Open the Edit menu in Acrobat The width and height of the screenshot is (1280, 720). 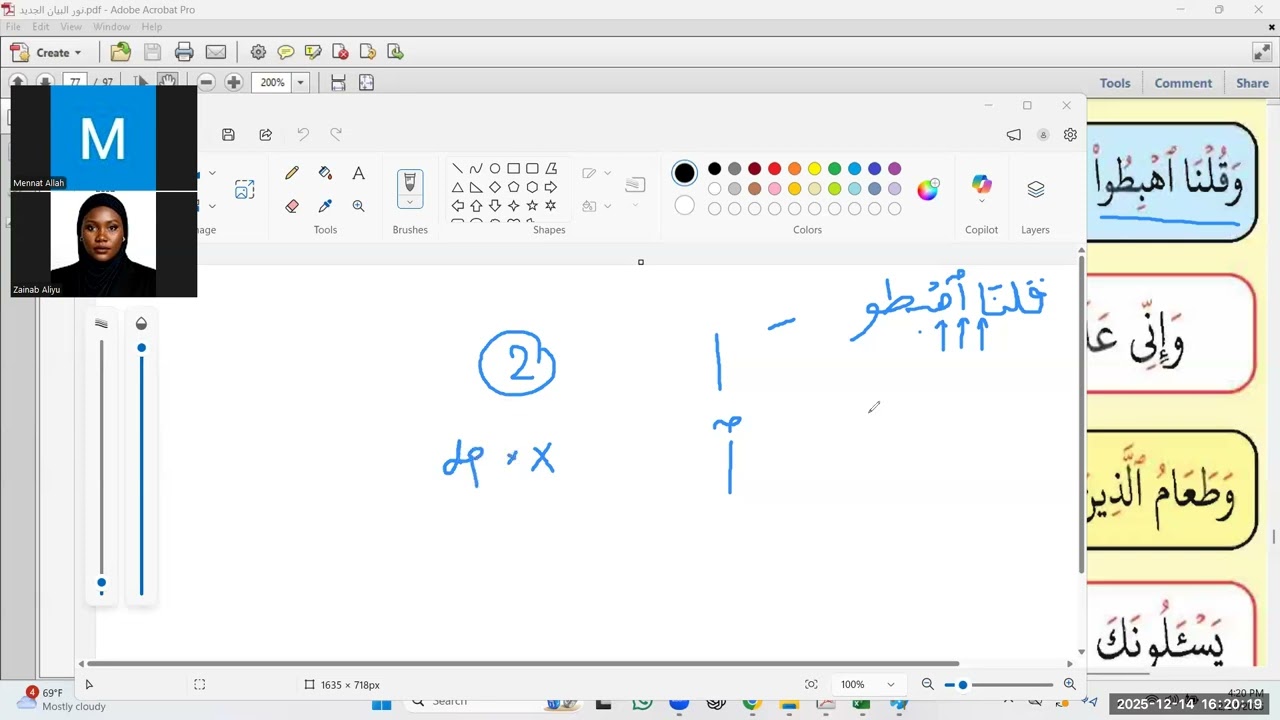[x=41, y=27]
